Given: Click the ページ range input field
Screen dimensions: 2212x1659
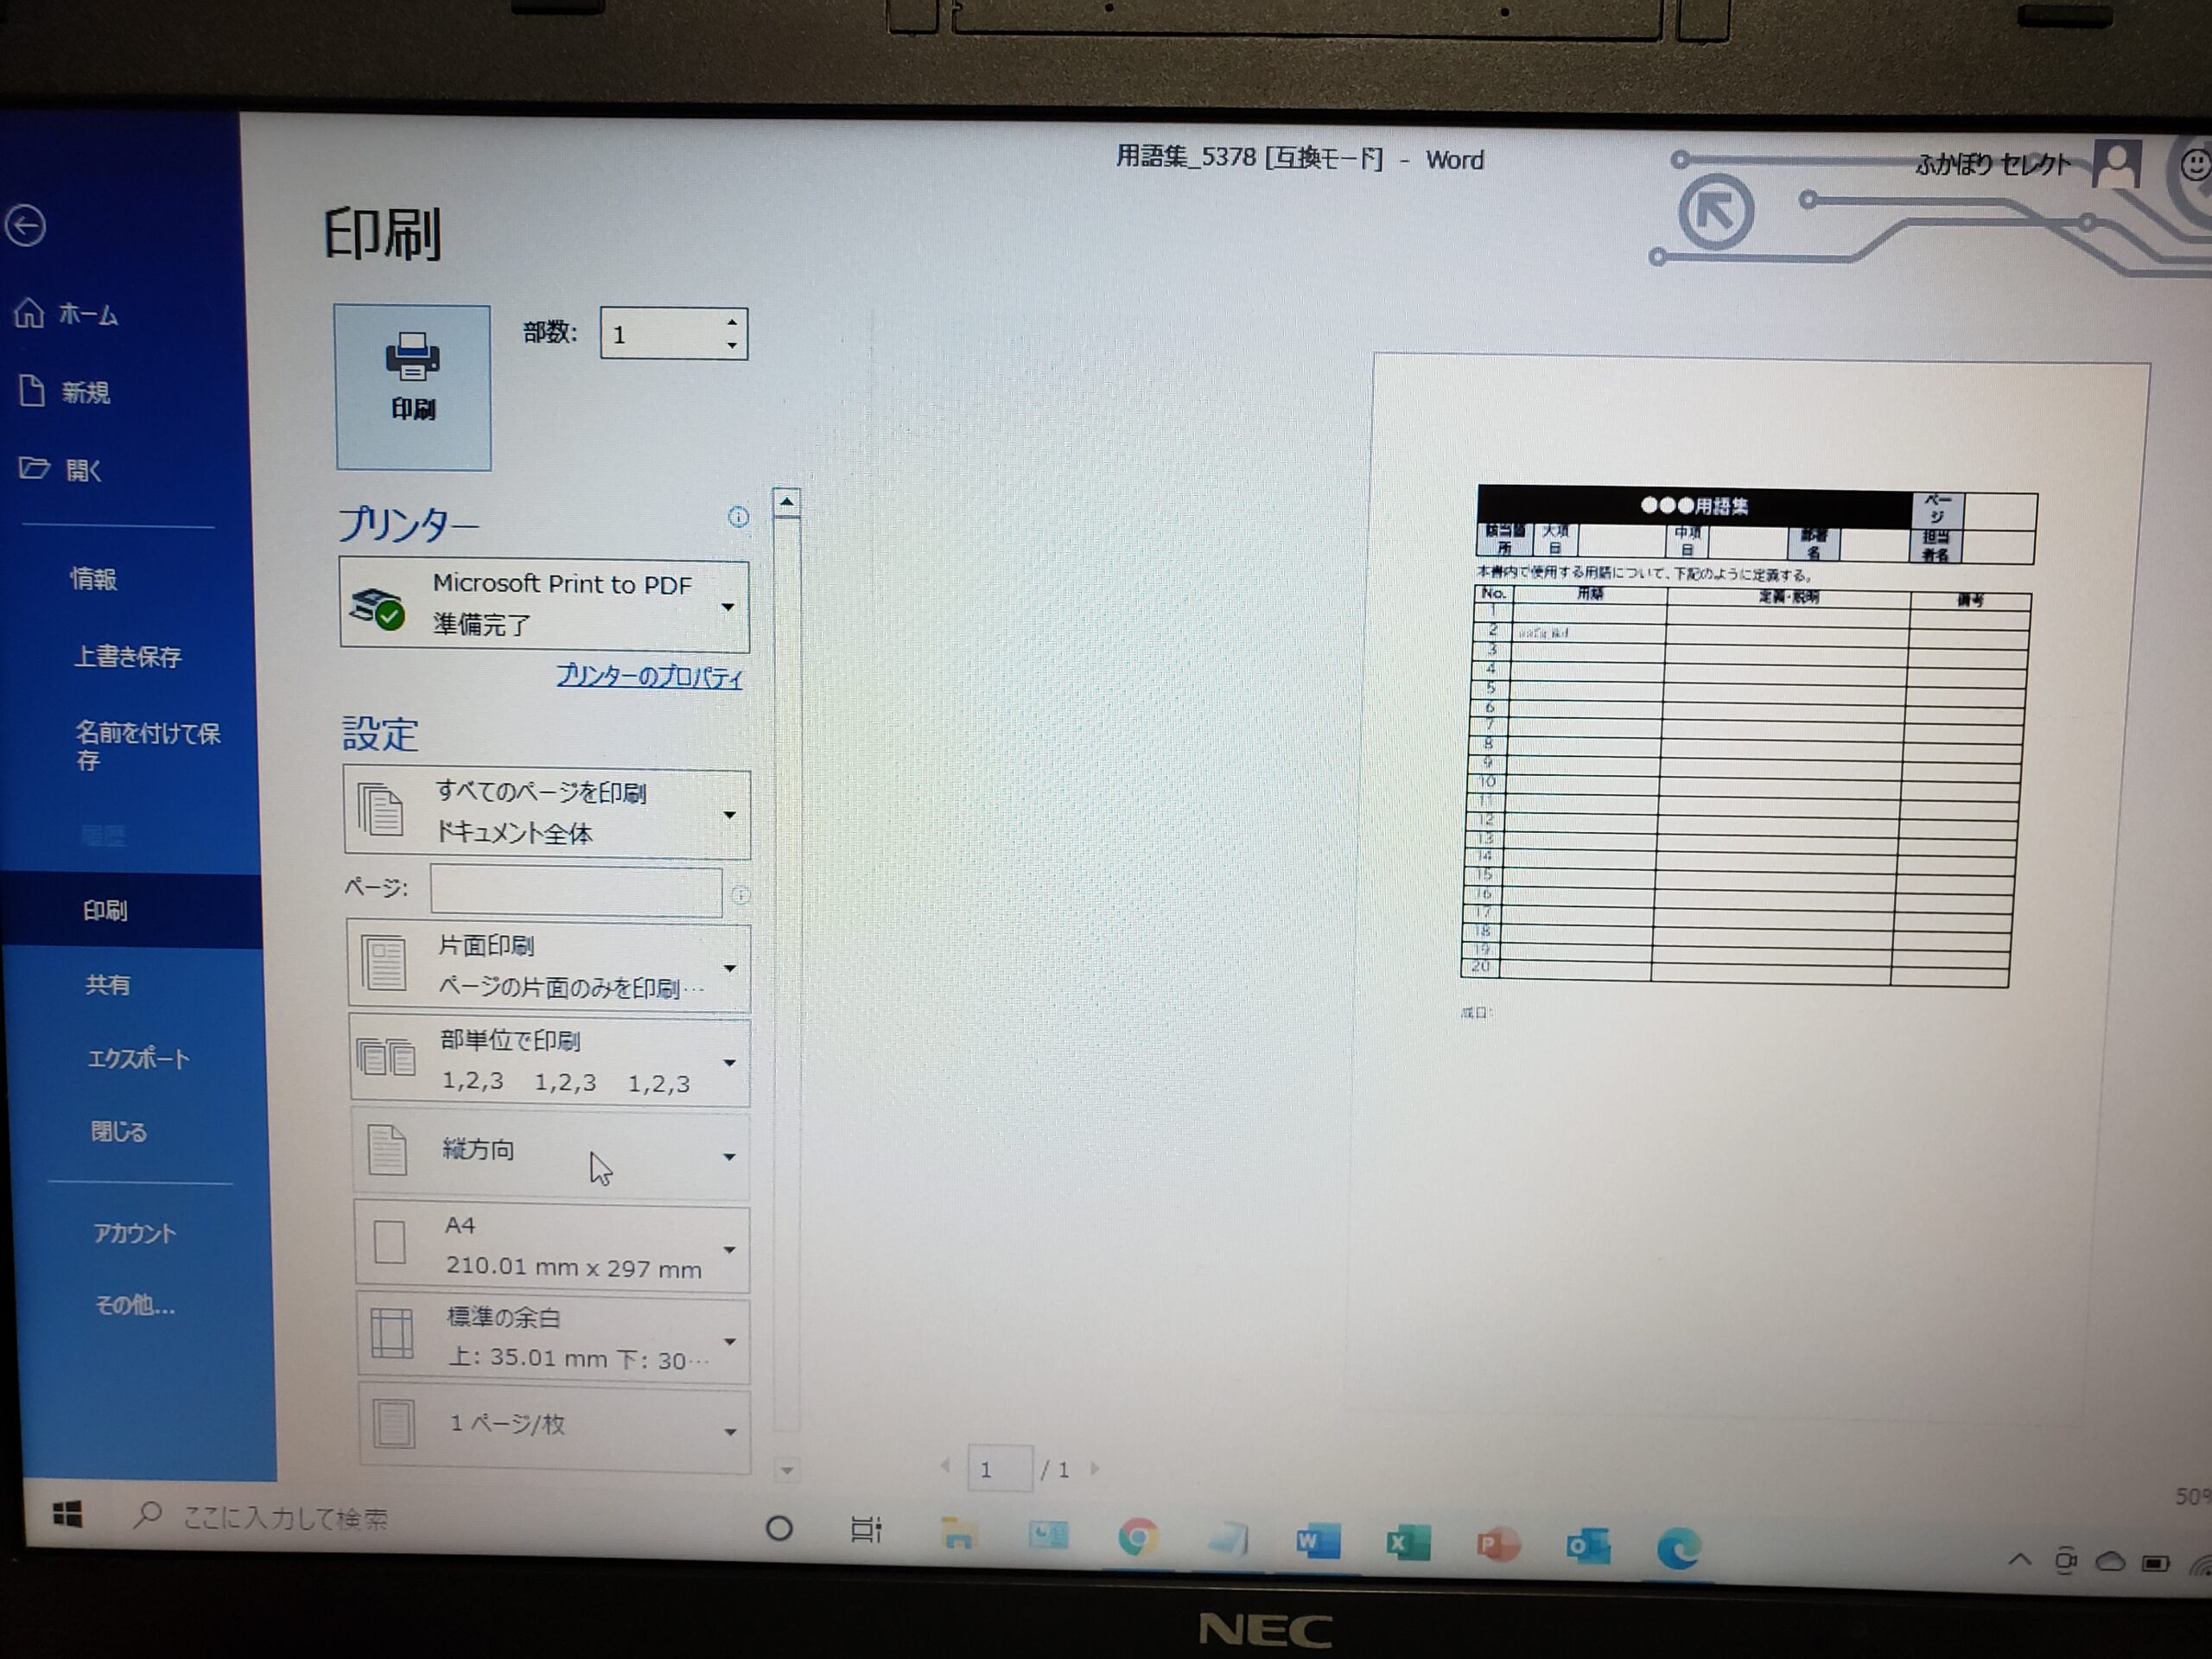Looking at the screenshot, I should click(x=576, y=890).
